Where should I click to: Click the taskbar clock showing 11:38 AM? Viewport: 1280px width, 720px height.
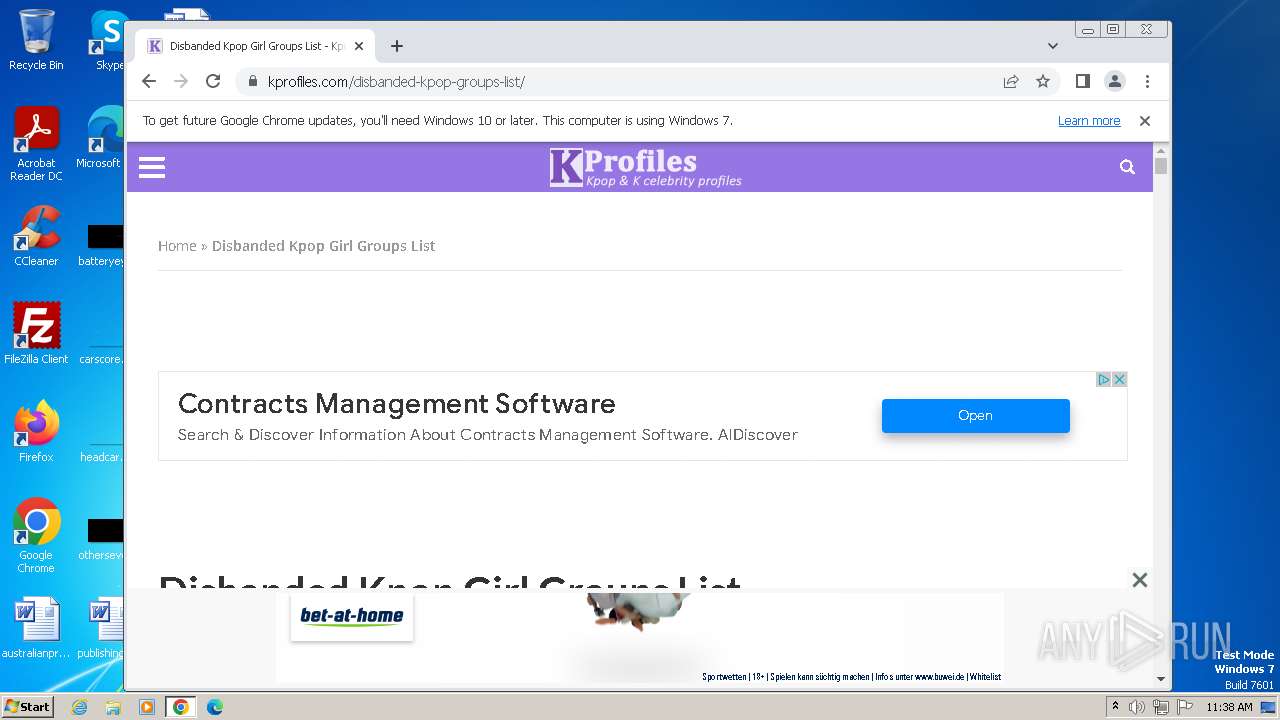(x=1229, y=707)
